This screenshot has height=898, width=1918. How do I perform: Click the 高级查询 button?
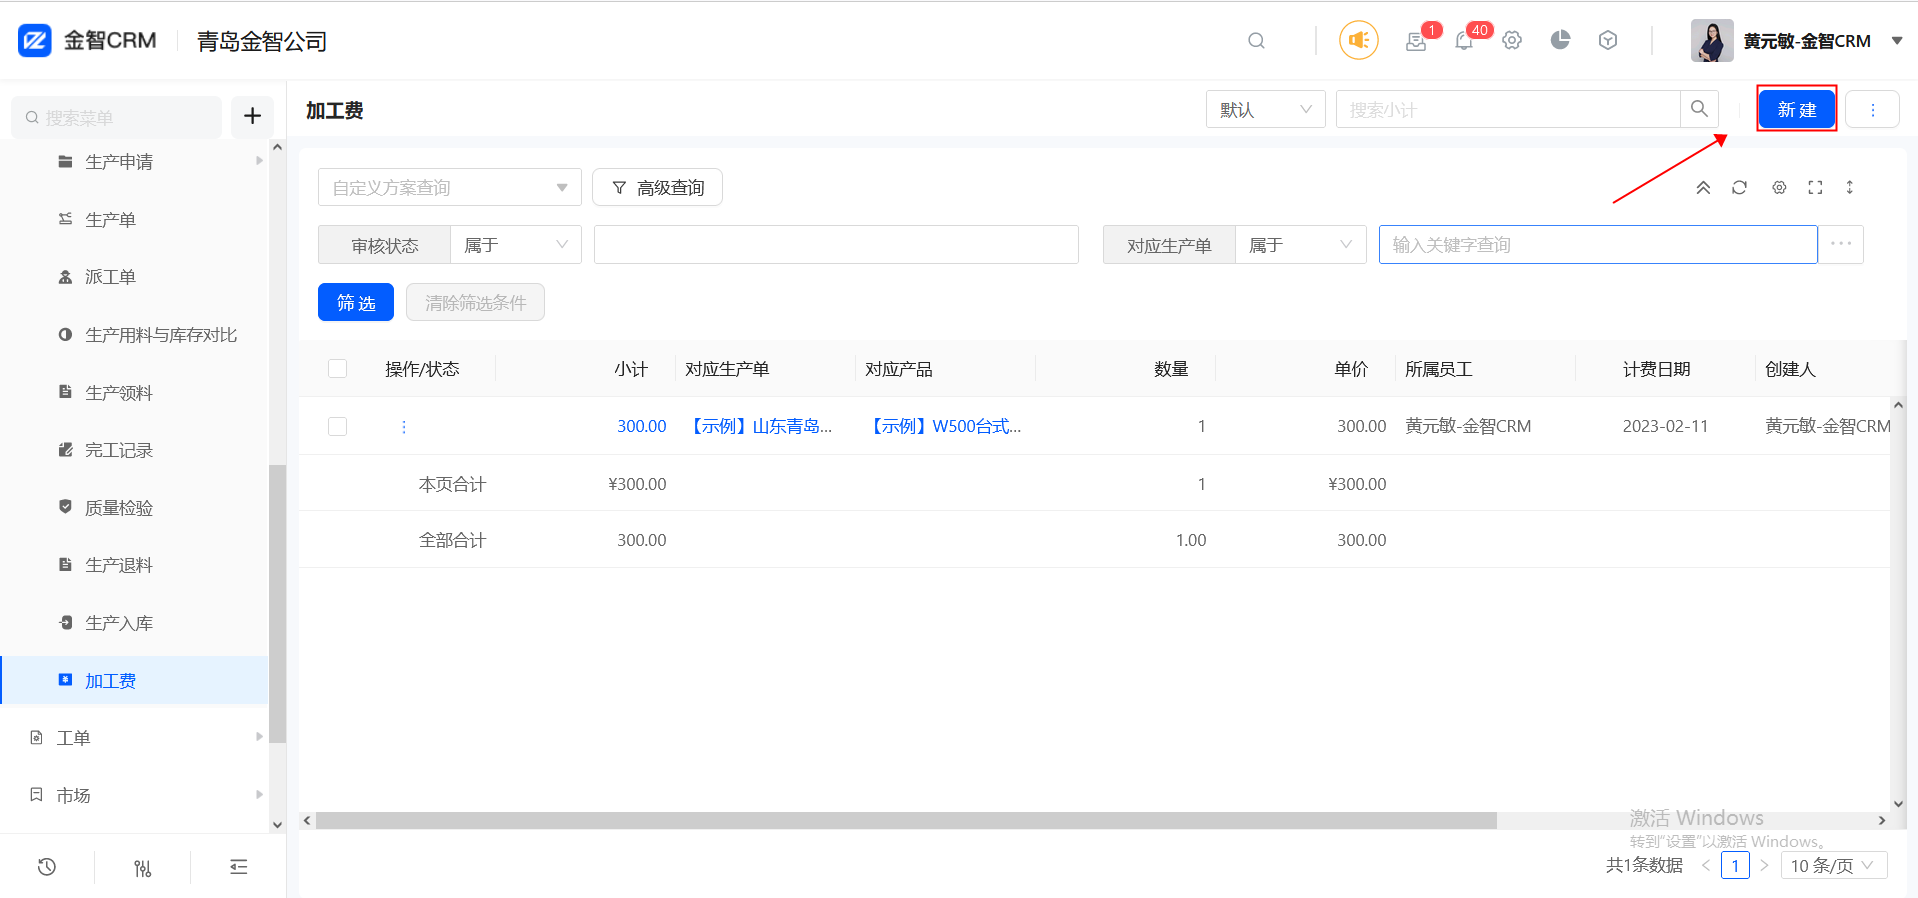tap(657, 187)
